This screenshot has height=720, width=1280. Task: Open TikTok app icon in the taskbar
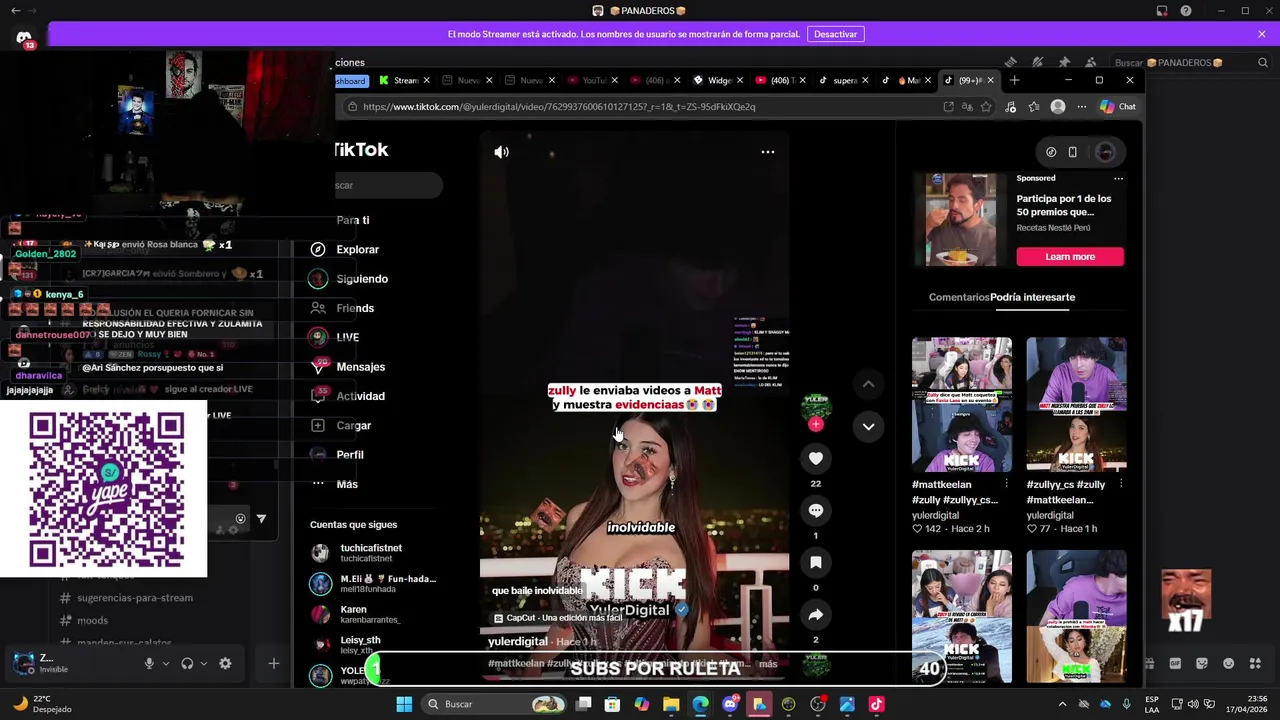(x=876, y=704)
